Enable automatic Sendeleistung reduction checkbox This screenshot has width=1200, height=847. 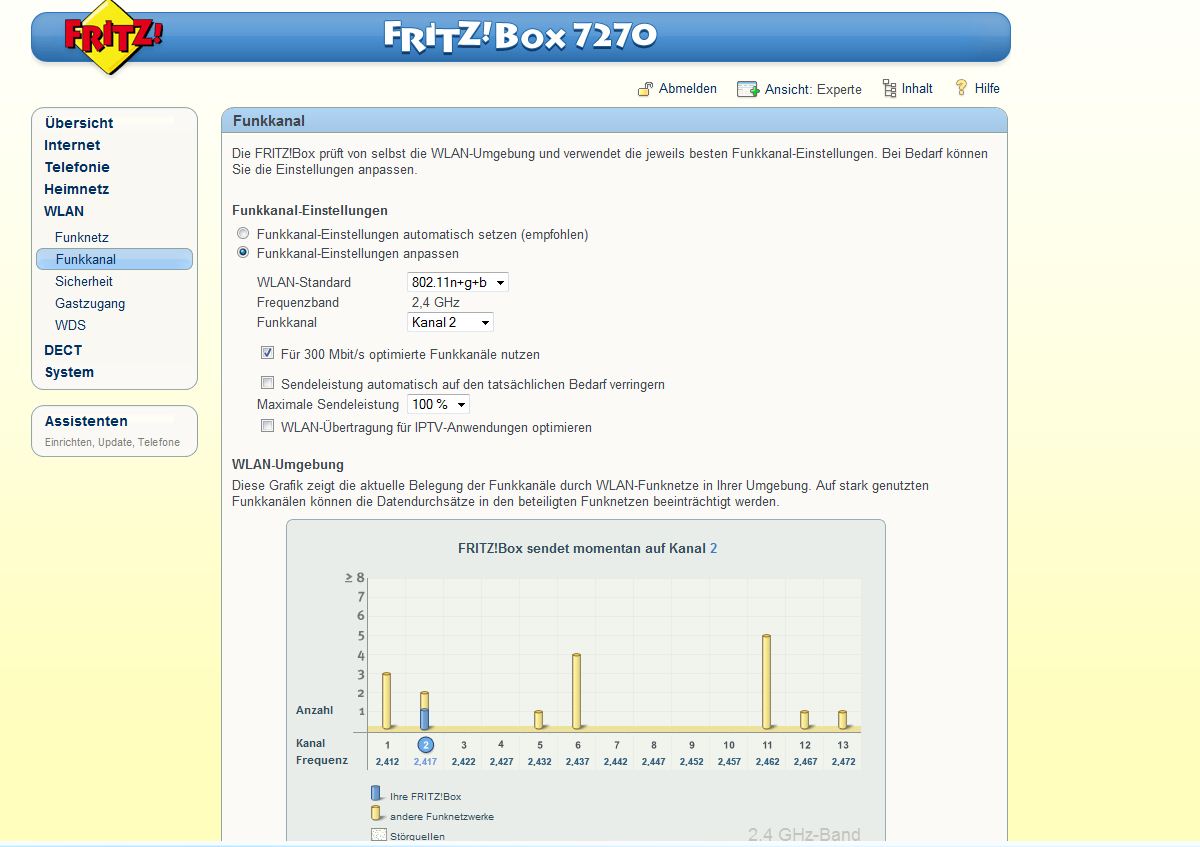click(267, 383)
